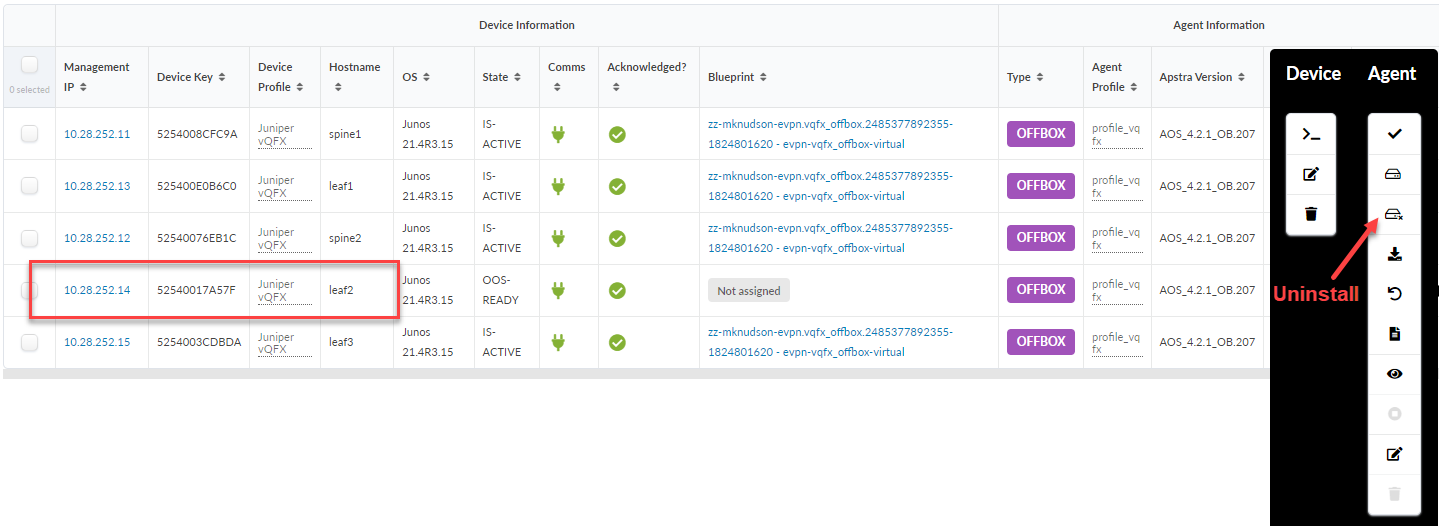Check the select-all header checkbox
This screenshot has width=1439, height=526.
29,65
